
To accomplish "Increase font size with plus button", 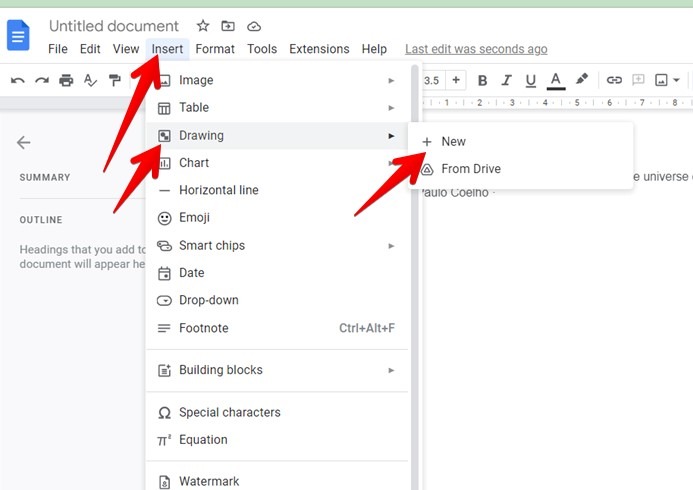I will pos(456,80).
